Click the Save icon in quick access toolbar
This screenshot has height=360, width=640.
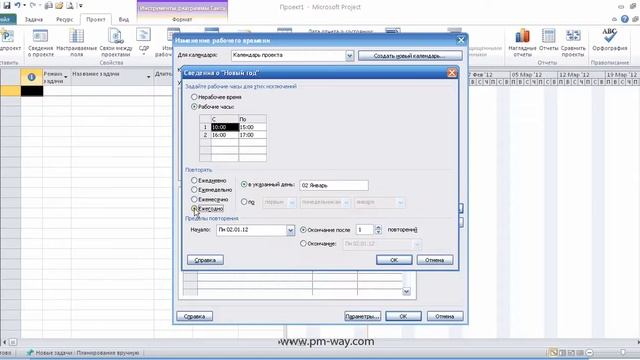pyautogui.click(x=7, y=5)
